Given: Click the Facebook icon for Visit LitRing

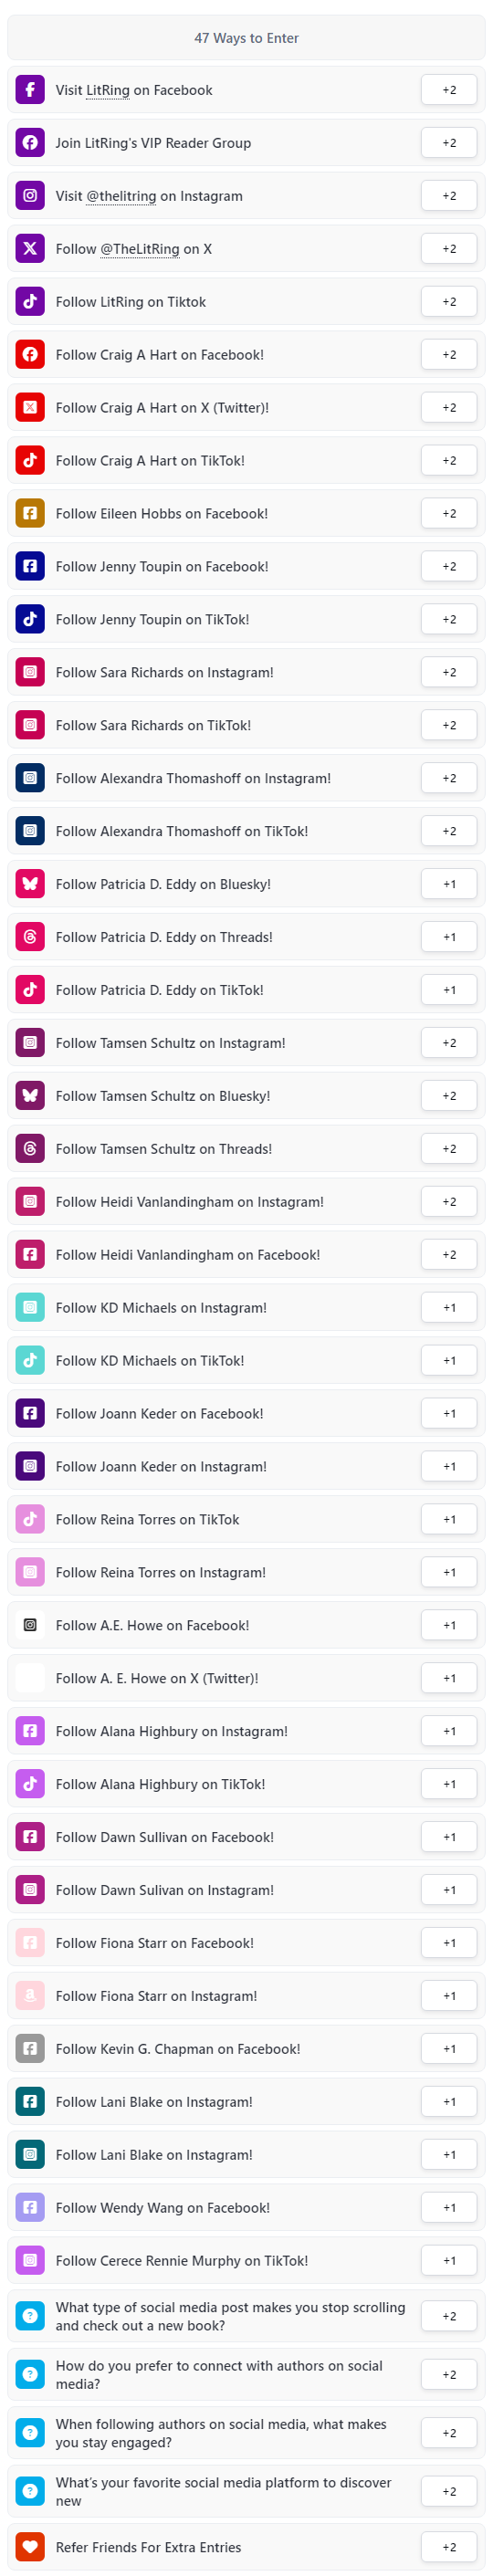Looking at the screenshot, I should point(30,90).
